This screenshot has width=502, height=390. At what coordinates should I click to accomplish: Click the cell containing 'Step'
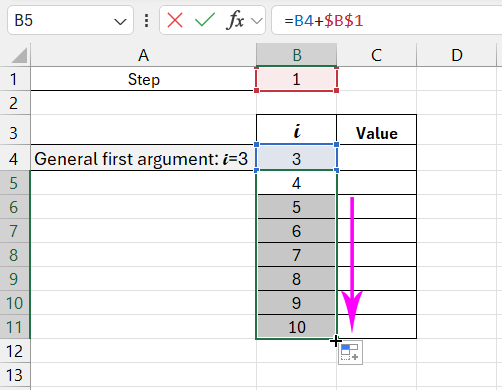tap(143, 79)
